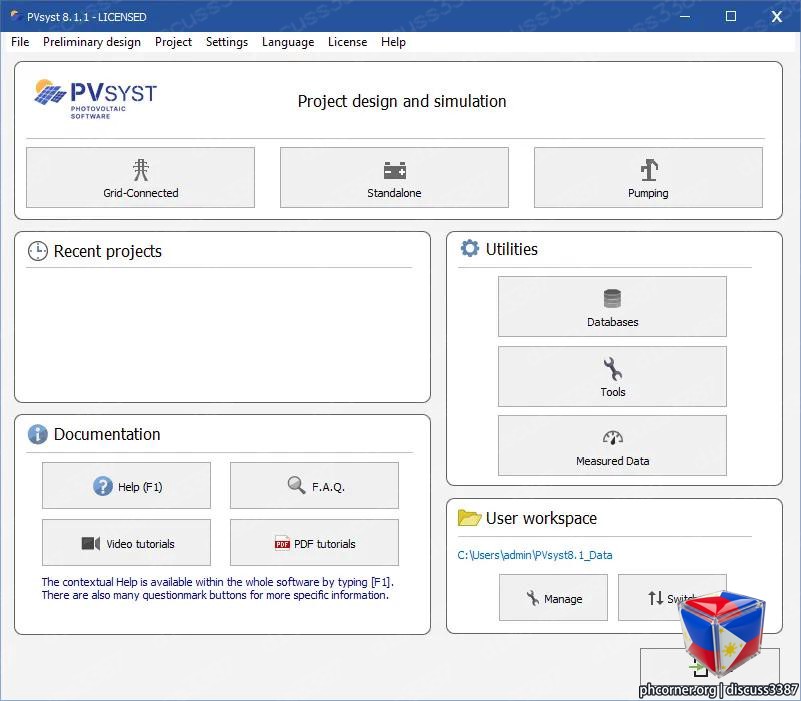This screenshot has height=701, width=801.
Task: Click the "questionmark buttons" hint line
Action: pos(215,595)
